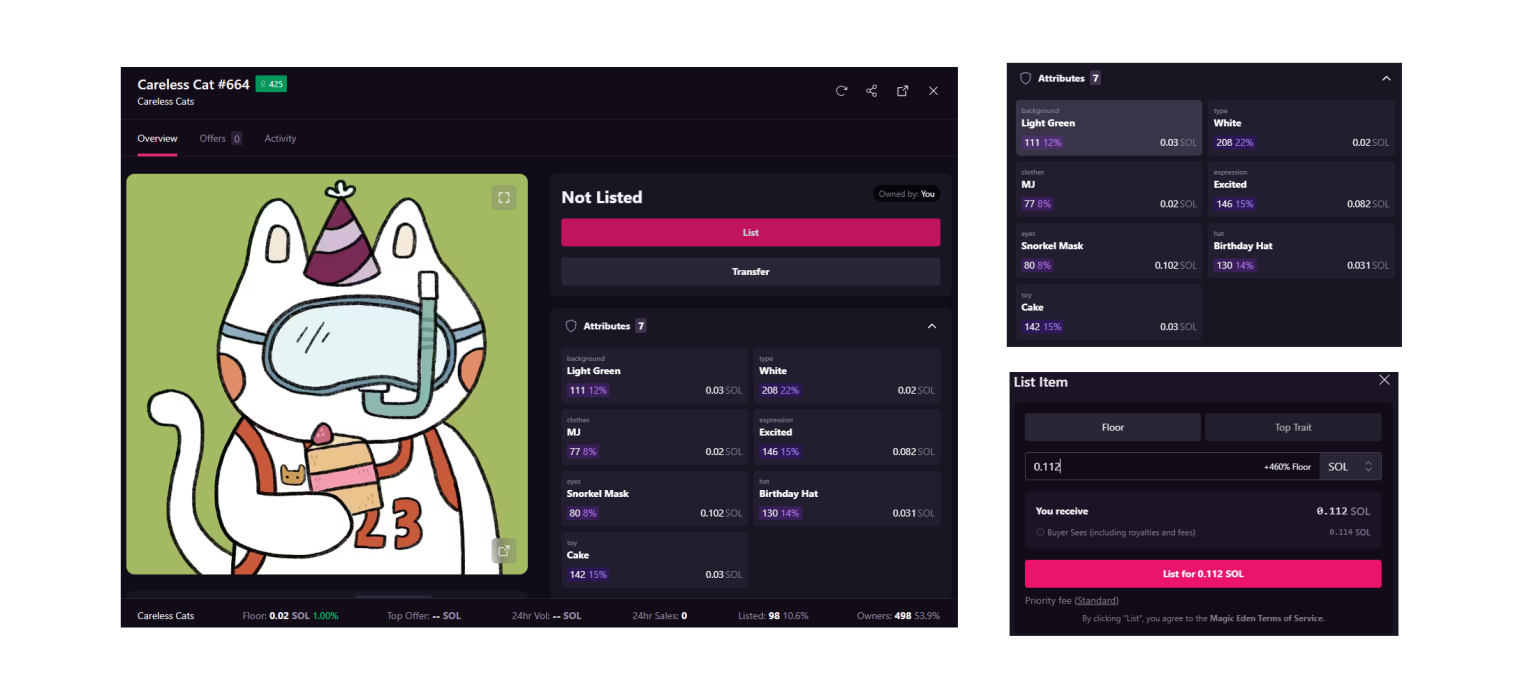This screenshot has height=698, width=1536.
Task: Click the Transfer button
Action: tap(751, 271)
